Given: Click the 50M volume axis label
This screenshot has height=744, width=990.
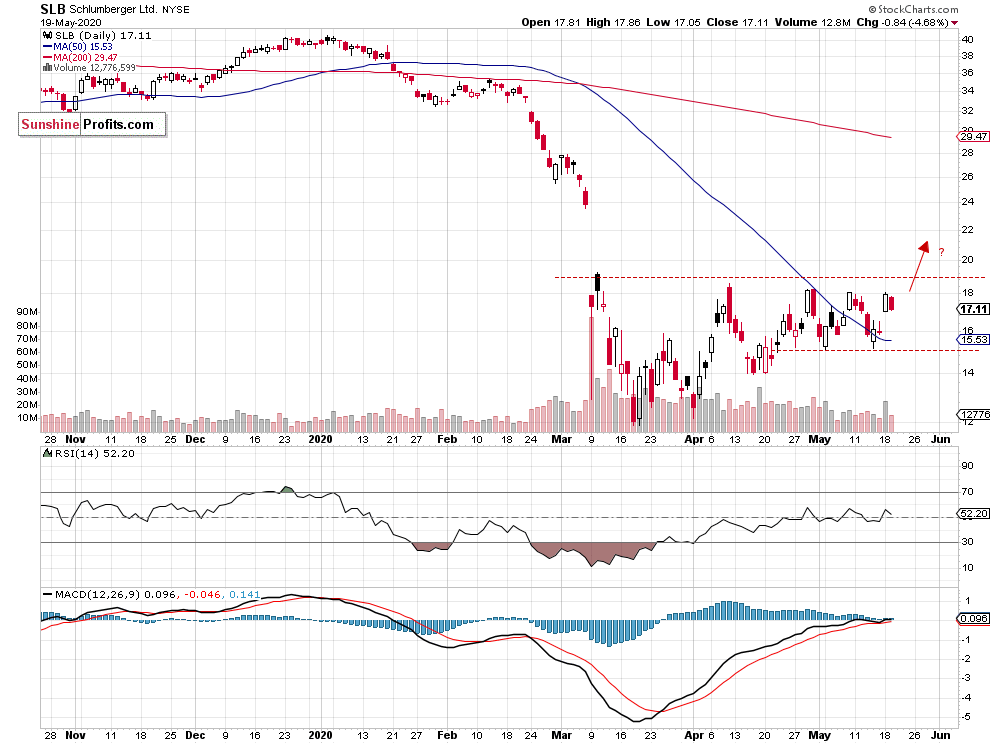Looking at the screenshot, I should coord(27,365).
